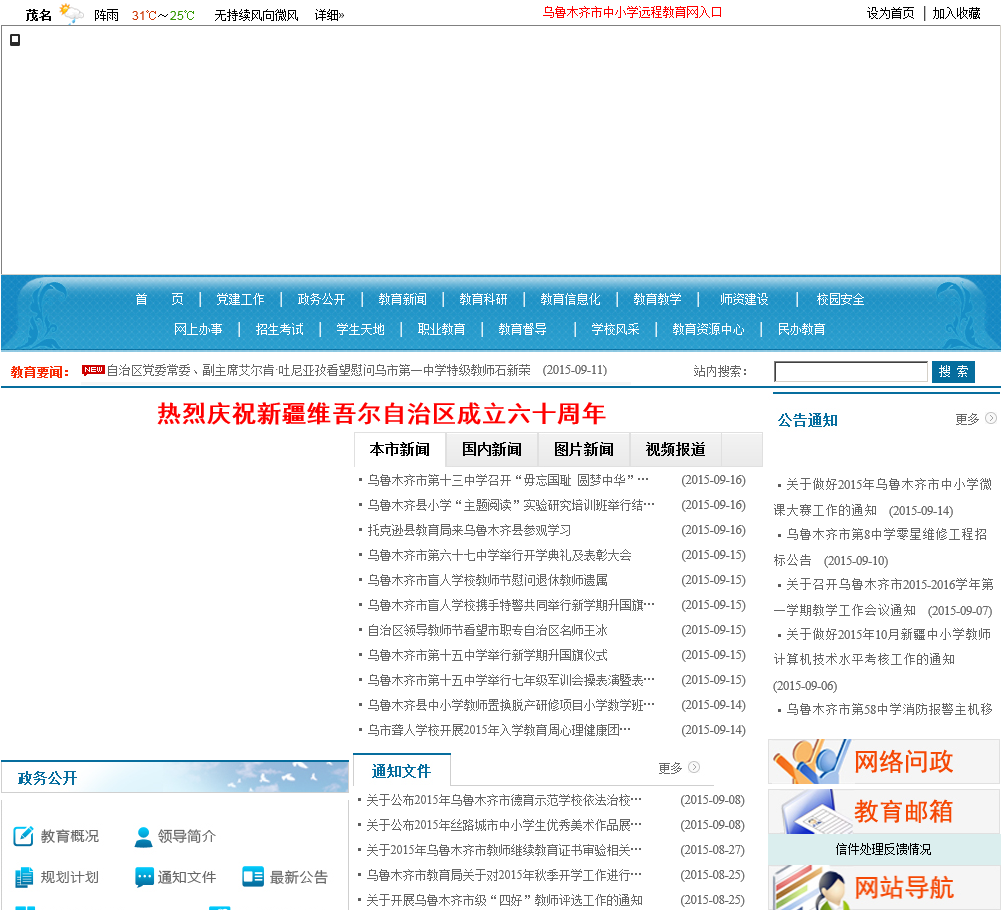Click the broken image icon in the banner

coord(15,40)
